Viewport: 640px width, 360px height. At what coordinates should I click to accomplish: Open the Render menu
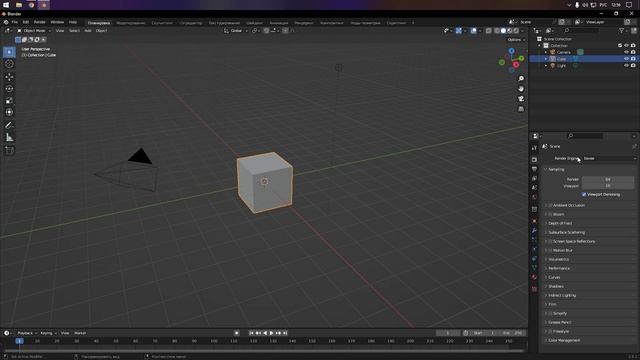pos(40,22)
